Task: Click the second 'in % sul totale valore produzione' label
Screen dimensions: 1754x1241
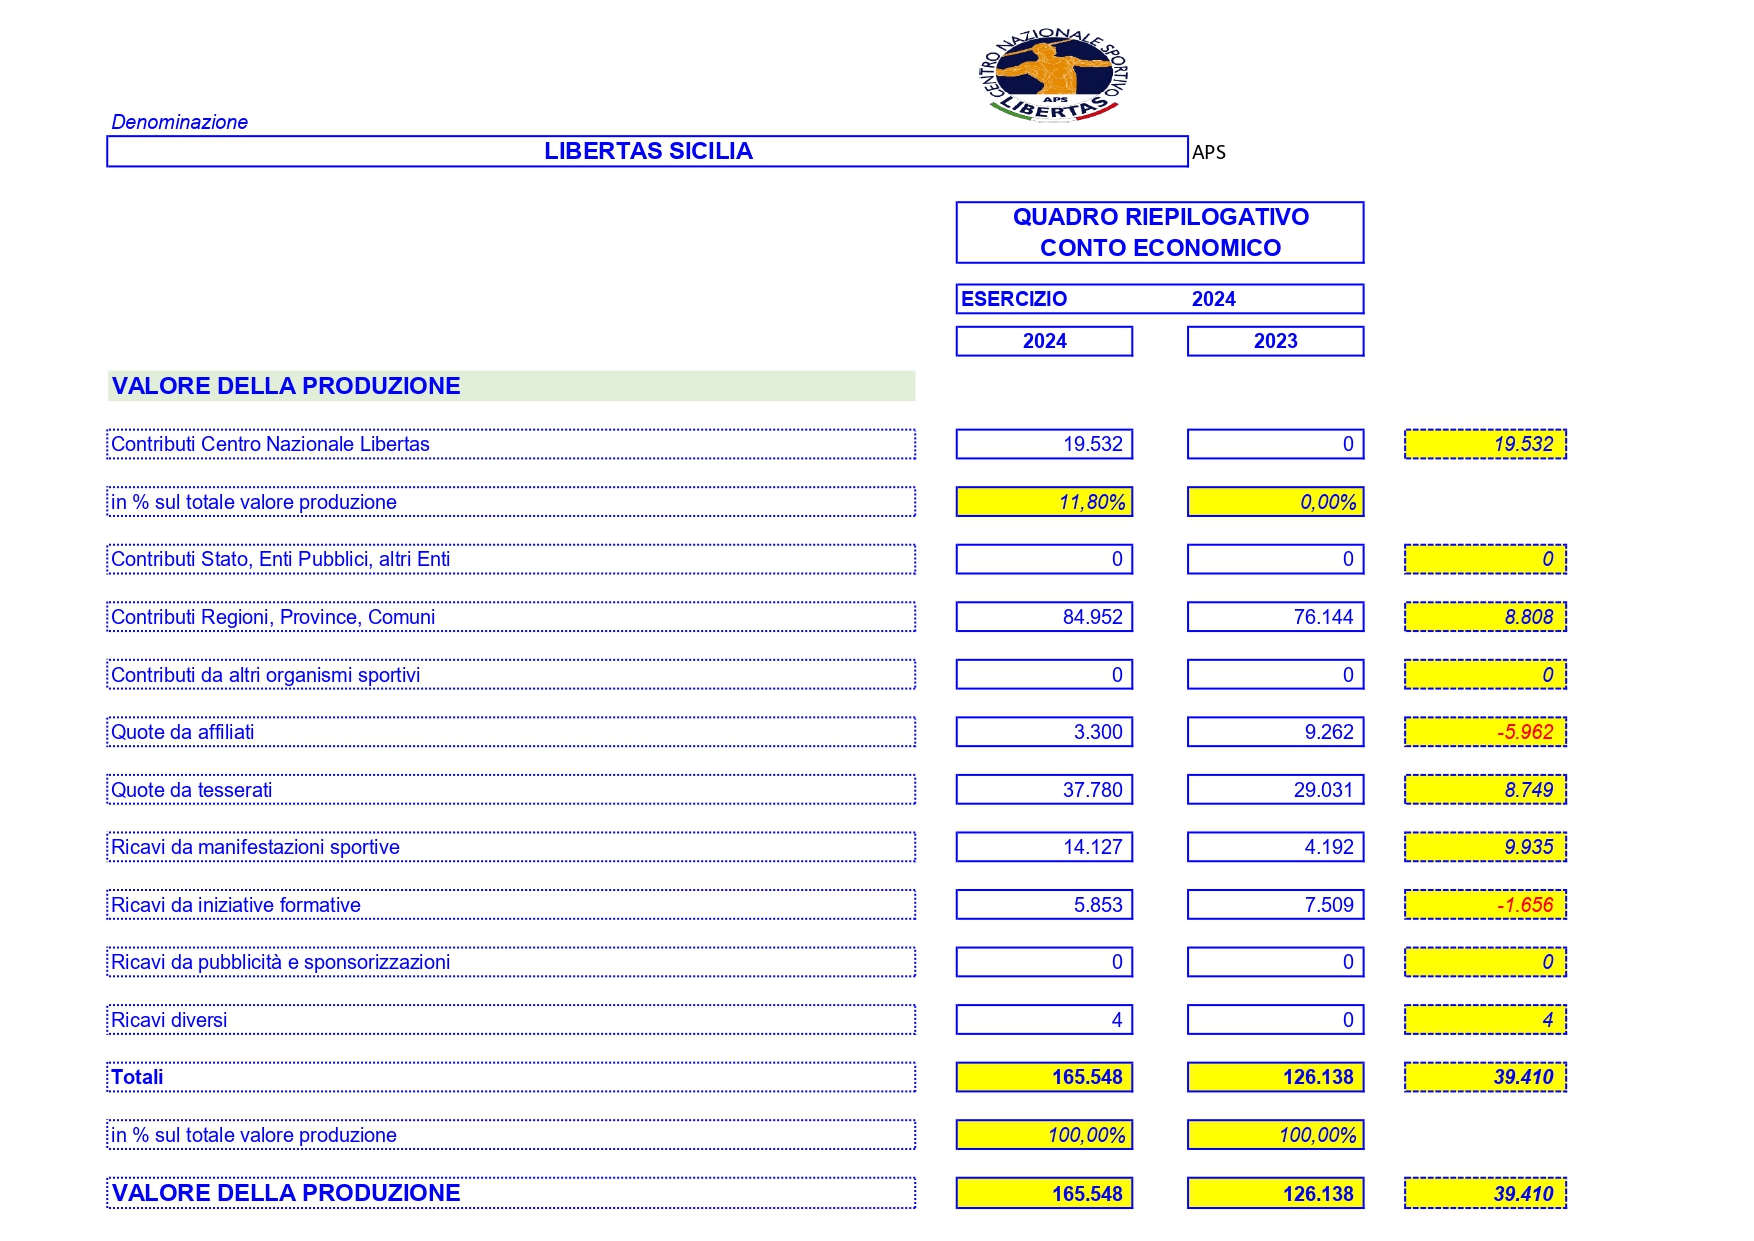Action: [511, 1135]
